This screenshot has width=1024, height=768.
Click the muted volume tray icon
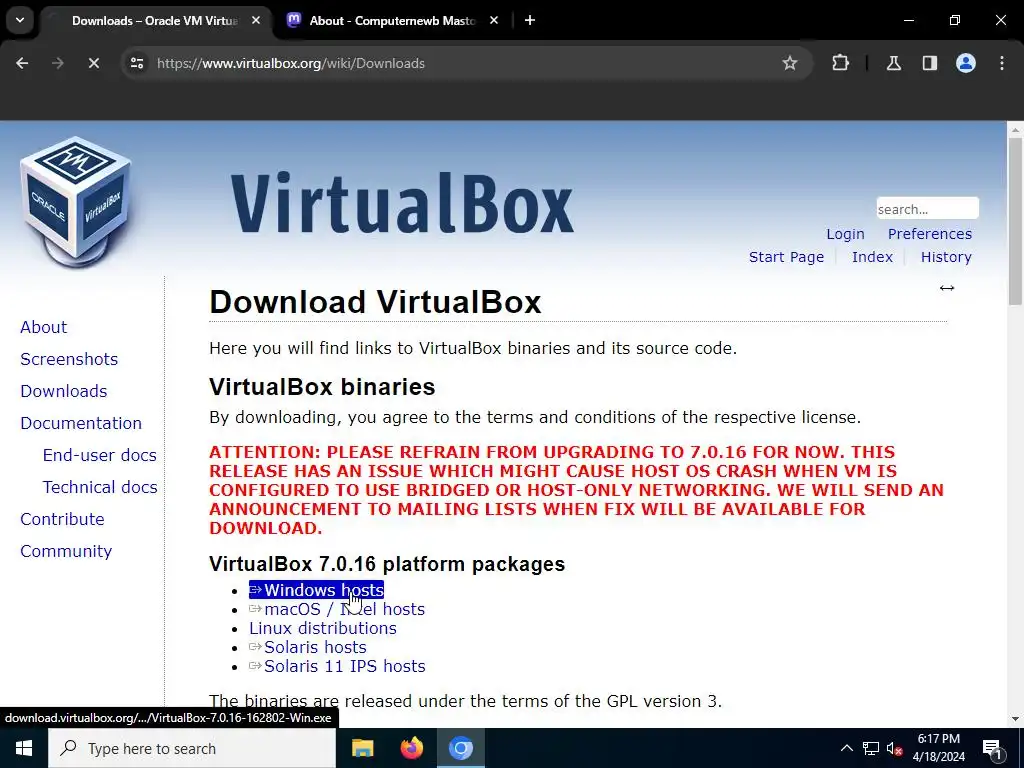click(895, 748)
